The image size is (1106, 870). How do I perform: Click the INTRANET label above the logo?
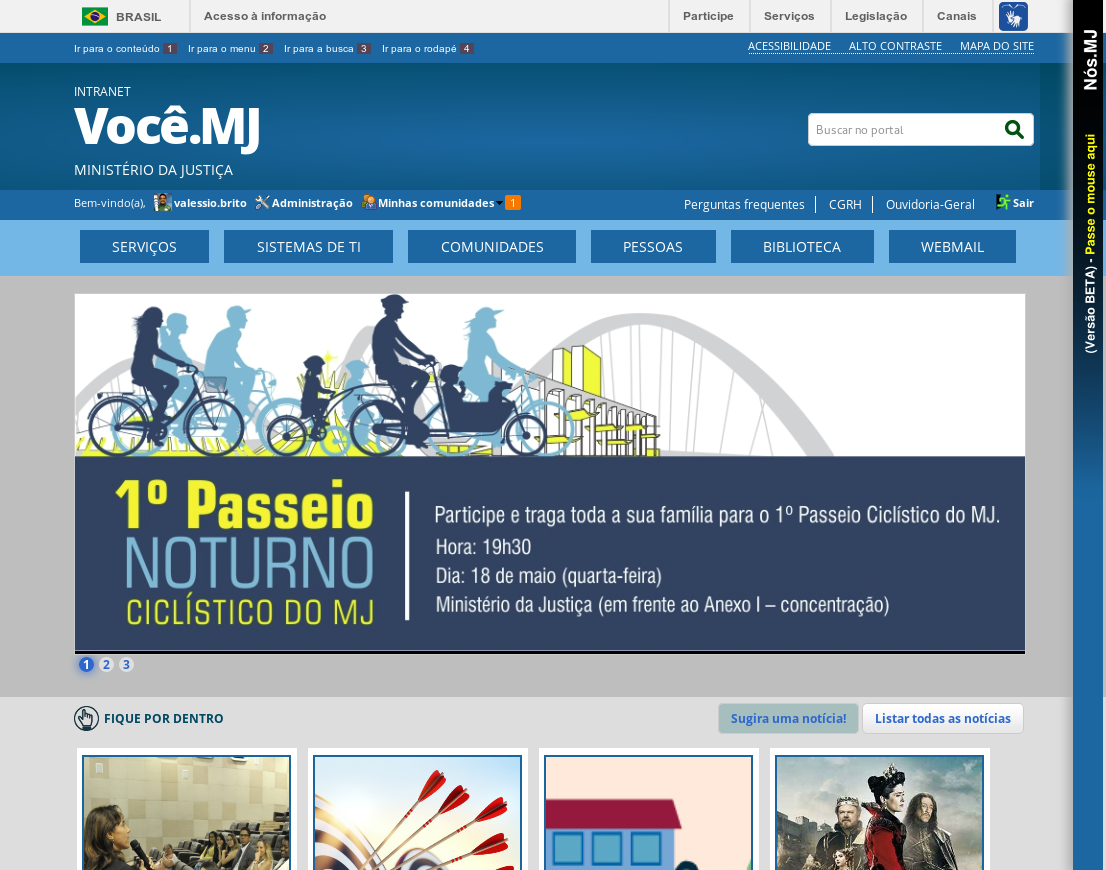[102, 92]
